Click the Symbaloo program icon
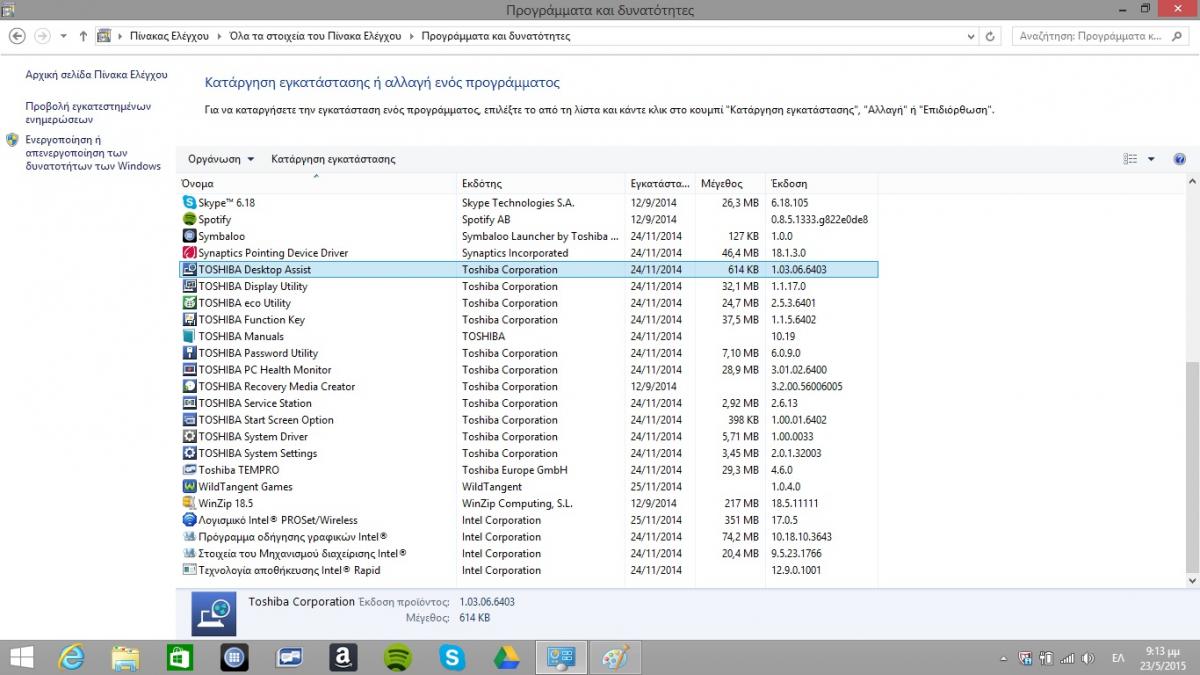This screenshot has height=675, width=1200. click(x=190, y=236)
